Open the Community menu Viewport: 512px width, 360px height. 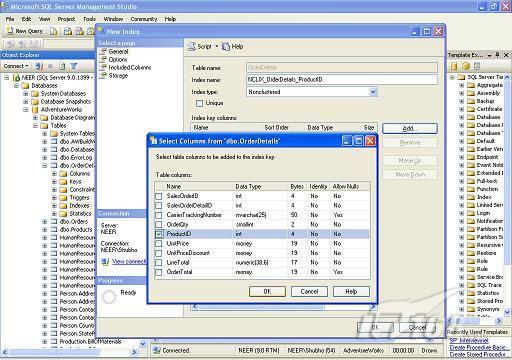click(144, 19)
